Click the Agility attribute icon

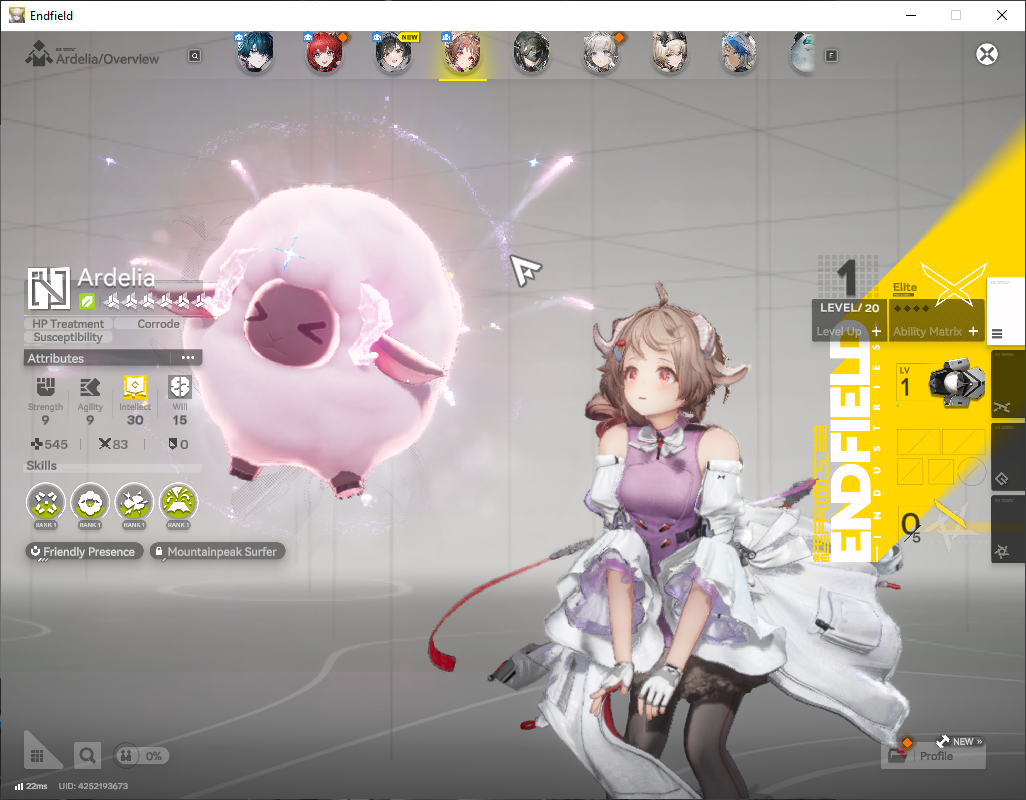pyautogui.click(x=90, y=387)
